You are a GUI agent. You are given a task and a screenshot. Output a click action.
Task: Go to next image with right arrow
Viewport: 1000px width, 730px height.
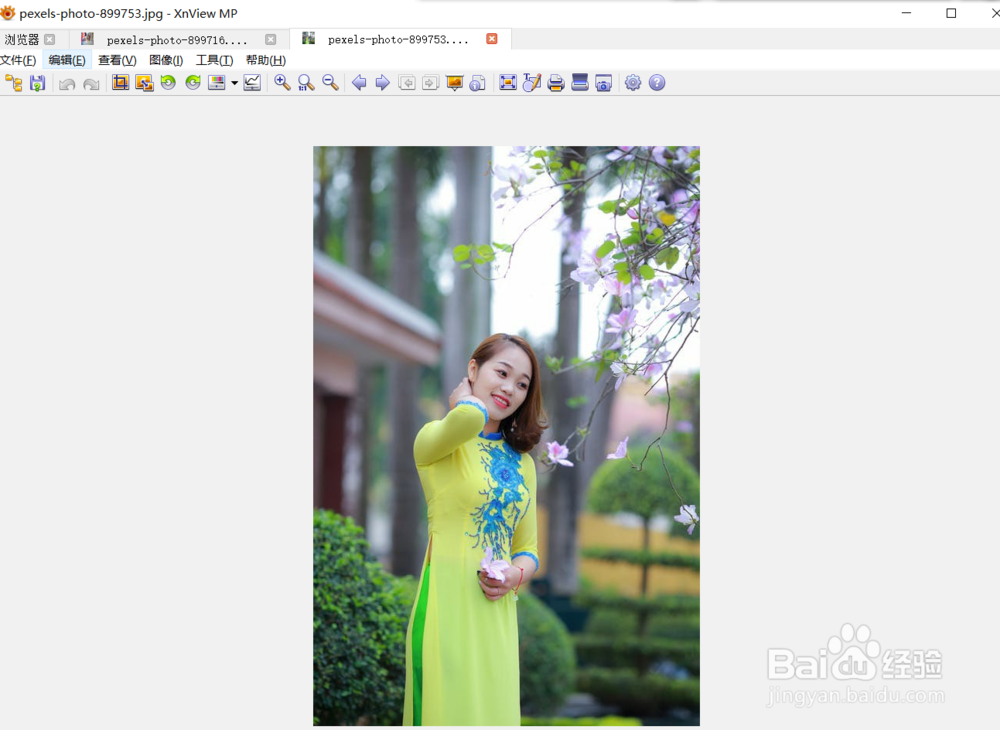(383, 83)
